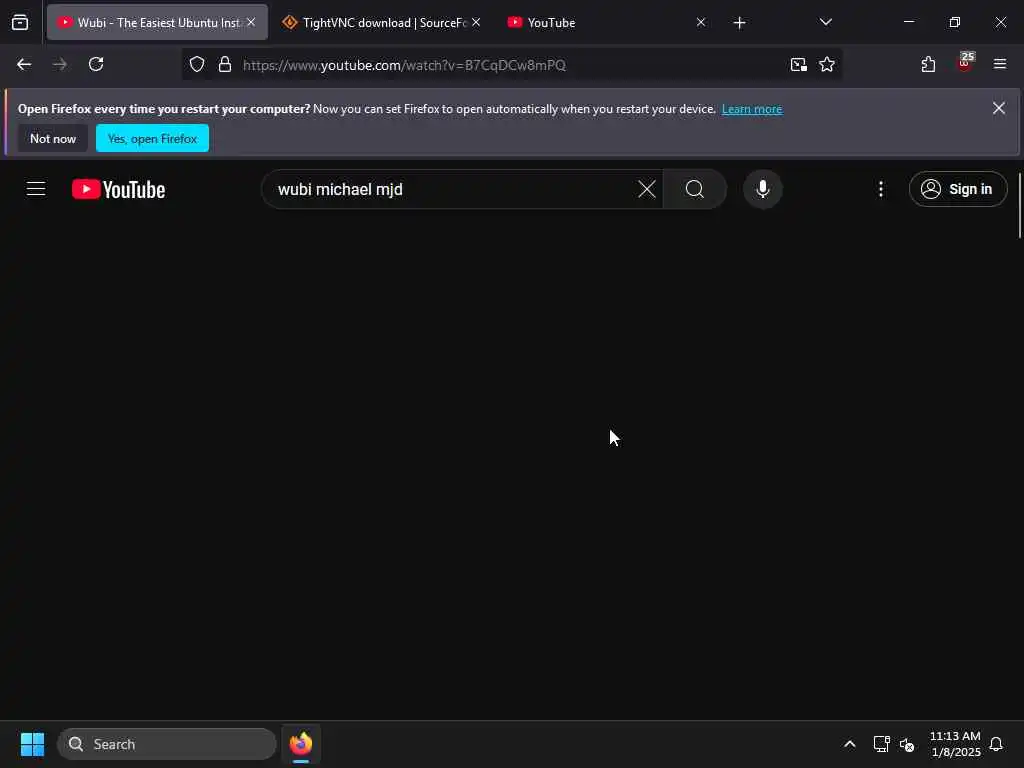
Task: Open a new browser tab
Action: [739, 23]
